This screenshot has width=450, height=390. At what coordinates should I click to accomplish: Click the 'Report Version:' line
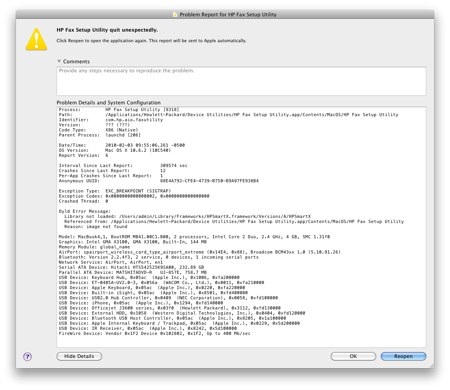pos(83,155)
